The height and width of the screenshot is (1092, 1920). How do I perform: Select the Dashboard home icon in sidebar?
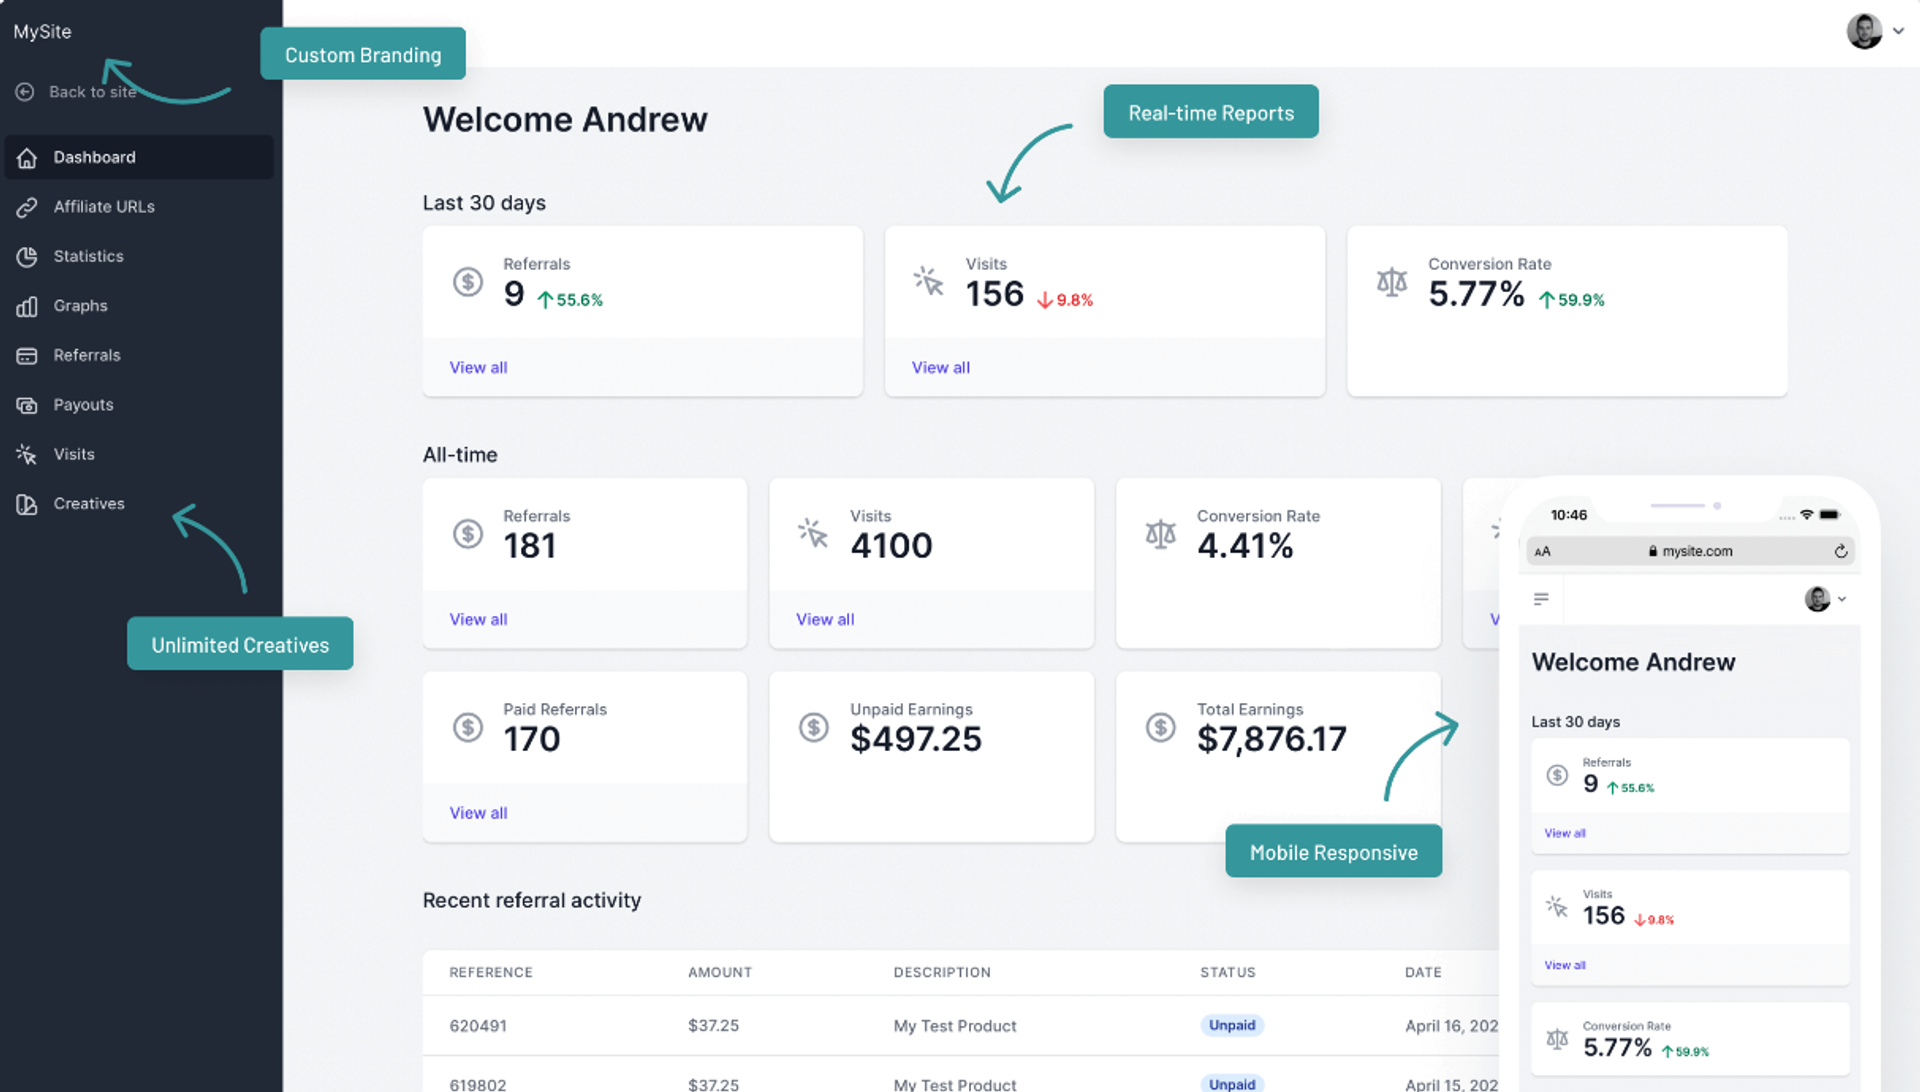tap(27, 157)
